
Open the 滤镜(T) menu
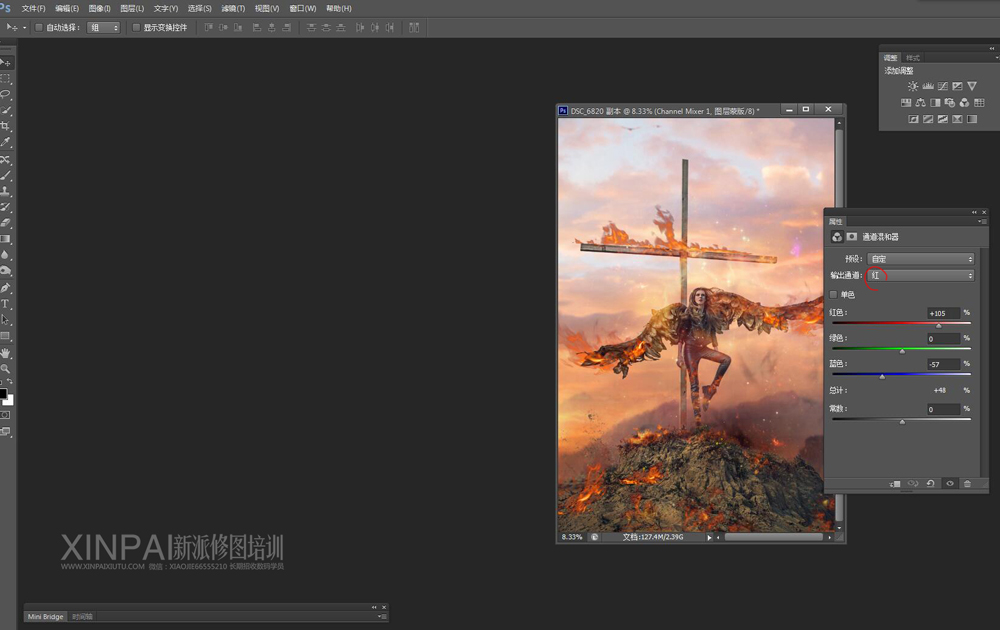click(233, 8)
